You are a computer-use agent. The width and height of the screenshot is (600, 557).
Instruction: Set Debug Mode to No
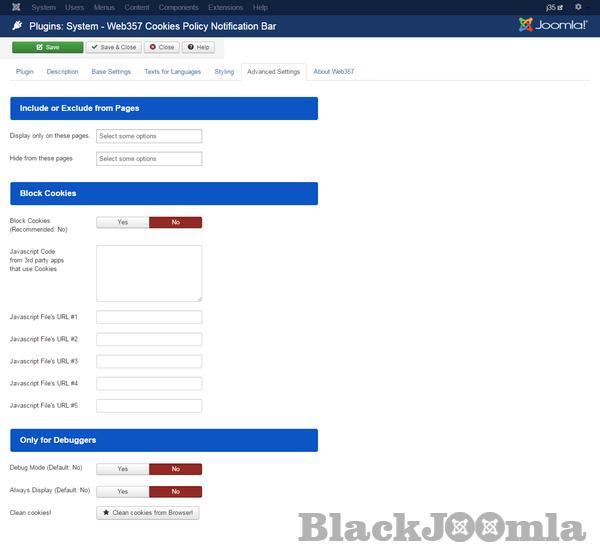175,468
